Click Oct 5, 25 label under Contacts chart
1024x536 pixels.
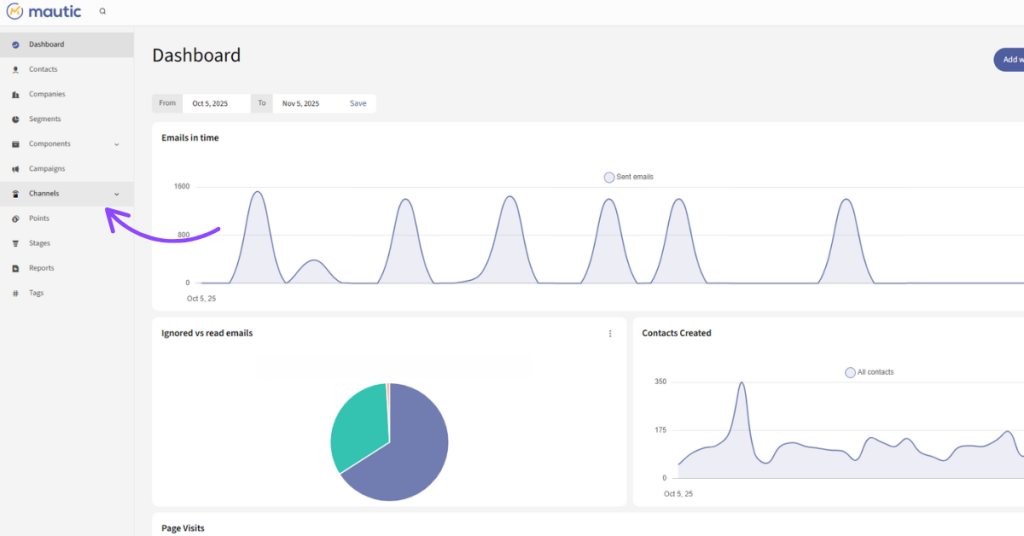click(679, 494)
